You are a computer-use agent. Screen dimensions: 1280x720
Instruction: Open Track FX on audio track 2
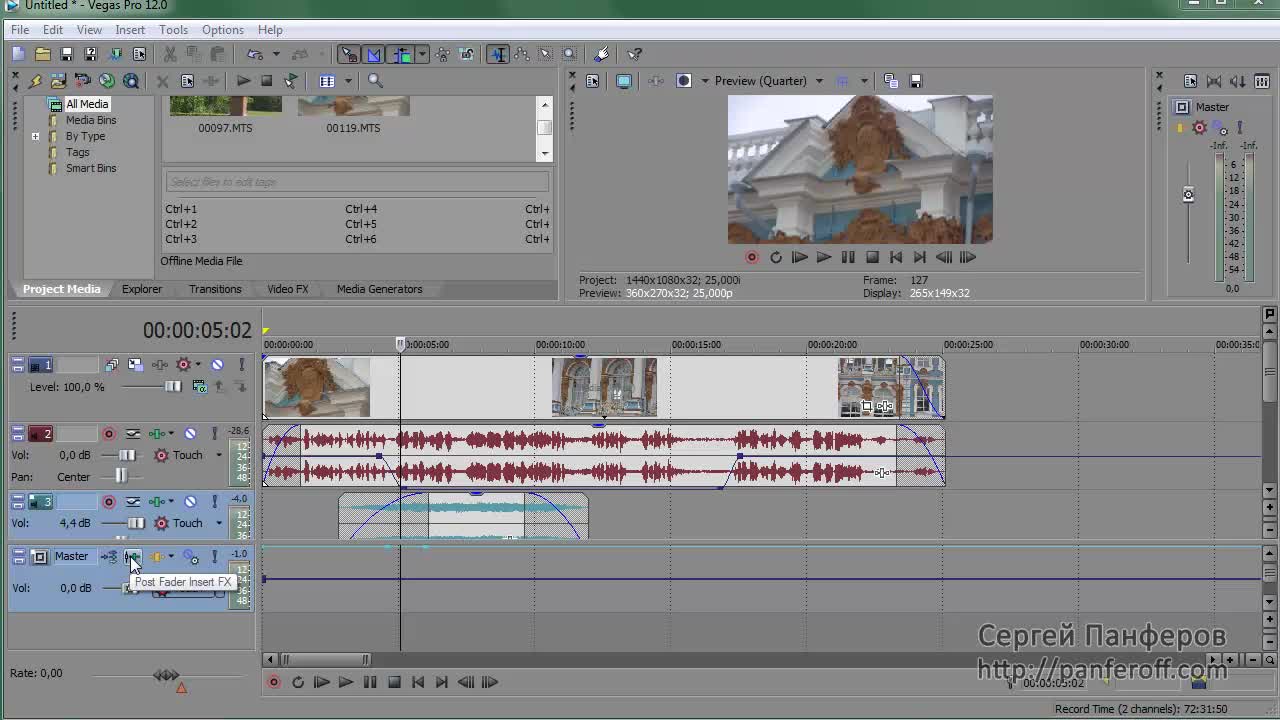158,434
